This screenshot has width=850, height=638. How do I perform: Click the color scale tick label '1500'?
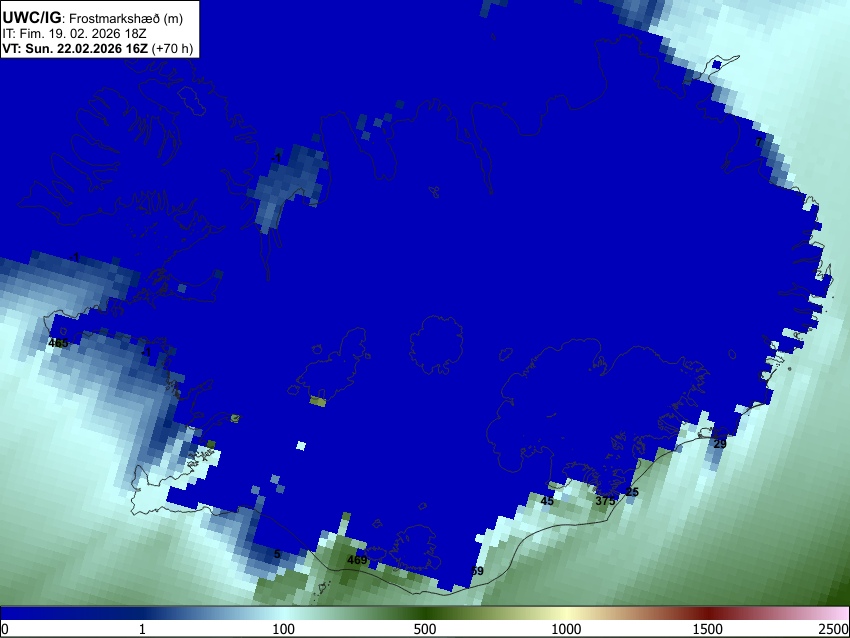tap(708, 629)
